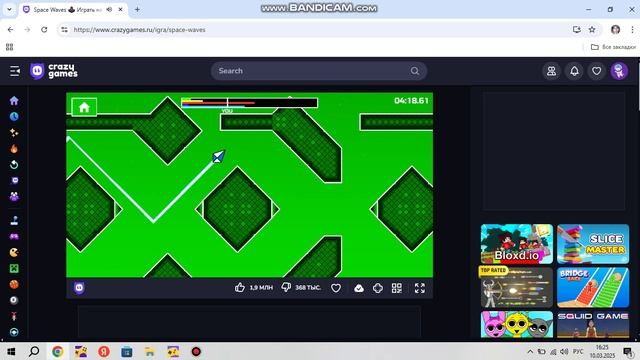Click the CrazyGames logo
The width and height of the screenshot is (640, 360).
point(54,71)
